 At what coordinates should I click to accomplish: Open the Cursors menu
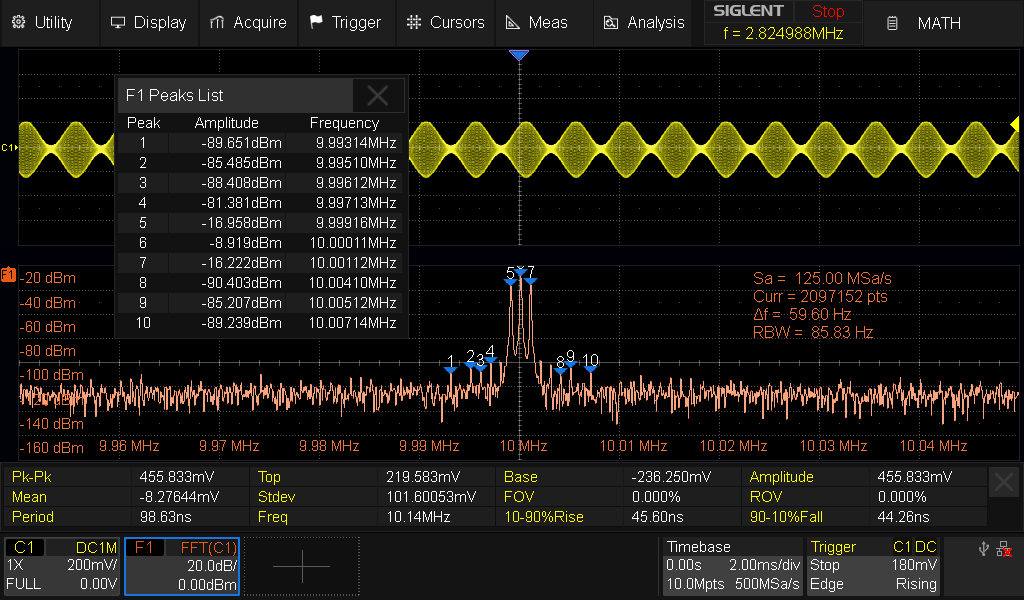point(446,22)
